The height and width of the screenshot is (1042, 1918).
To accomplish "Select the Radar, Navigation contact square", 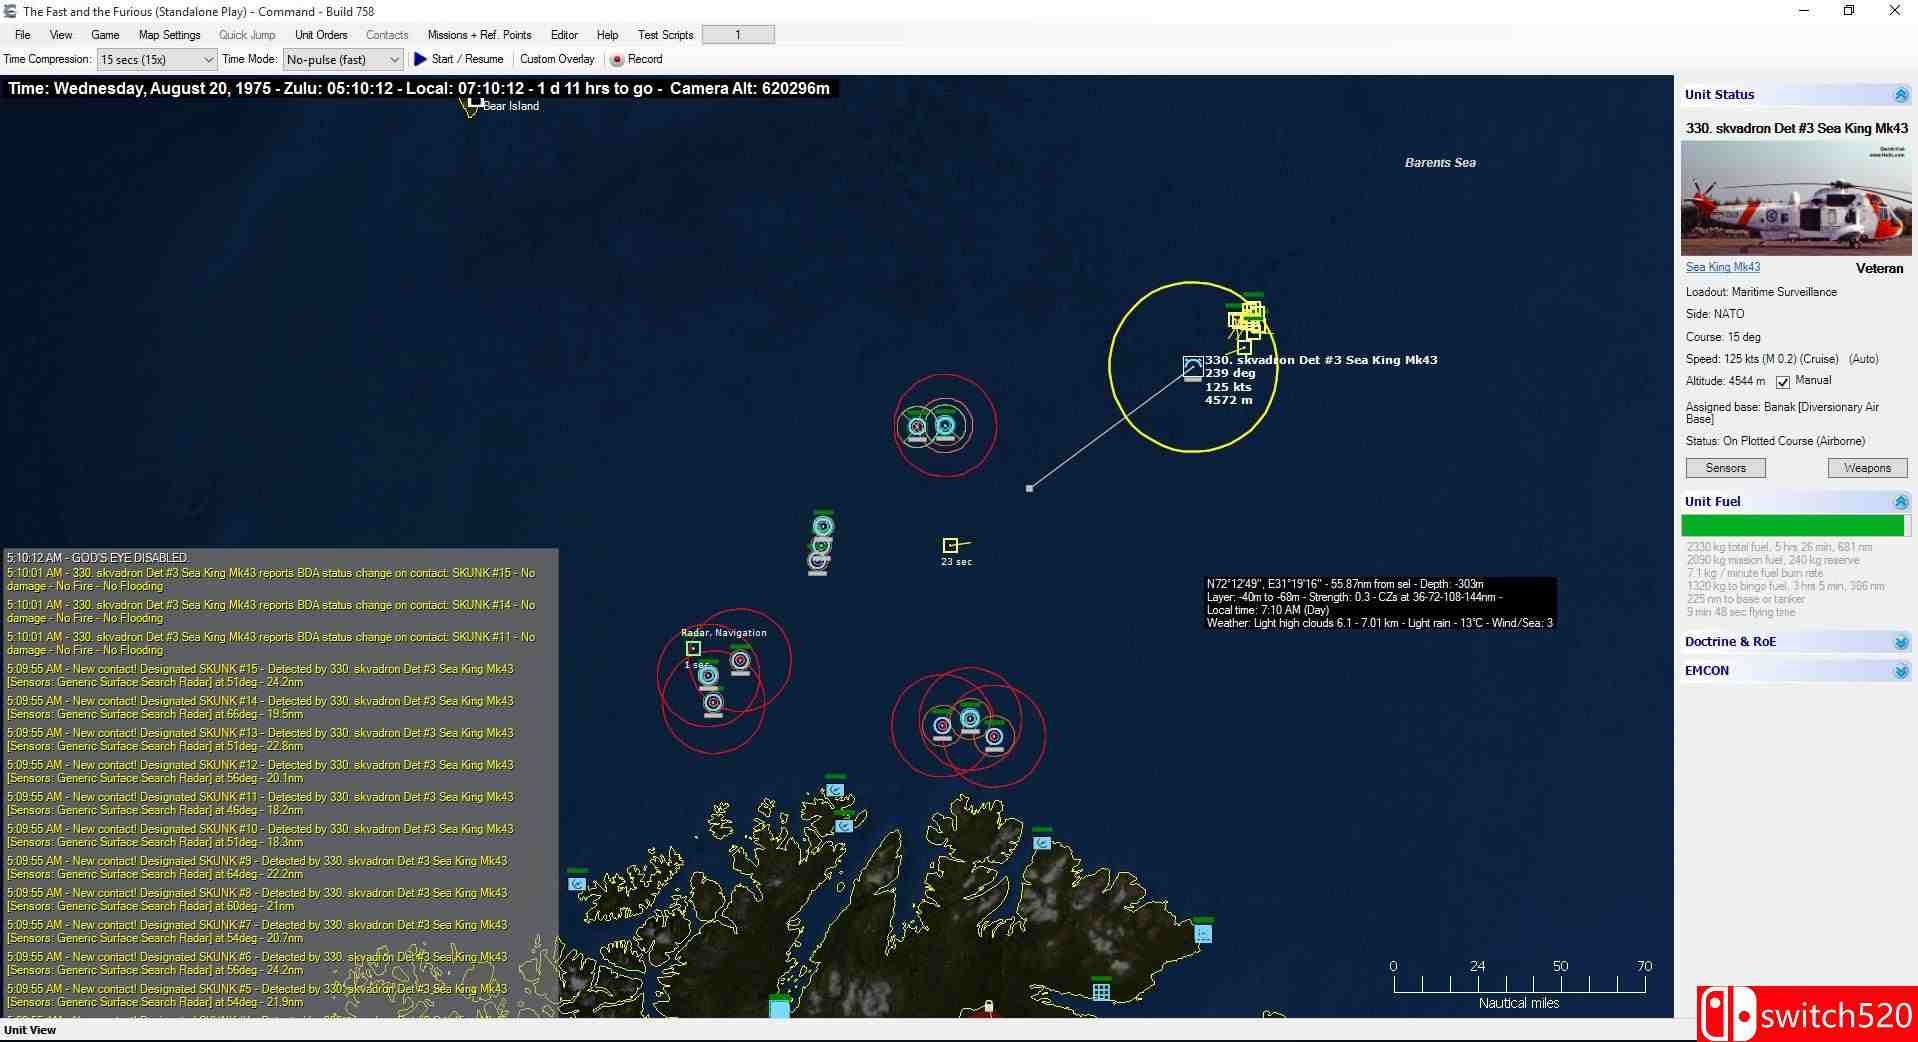I will (x=693, y=648).
